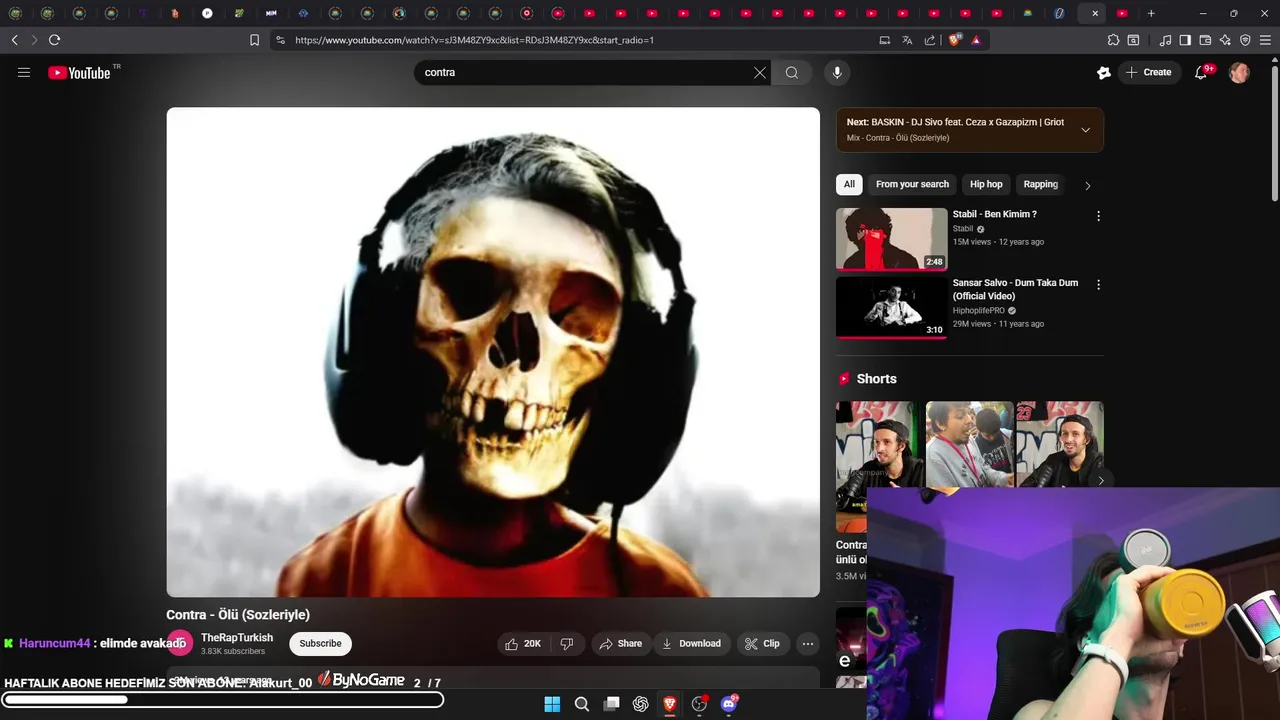
Task: Select the From your search chip
Action: [x=912, y=184]
